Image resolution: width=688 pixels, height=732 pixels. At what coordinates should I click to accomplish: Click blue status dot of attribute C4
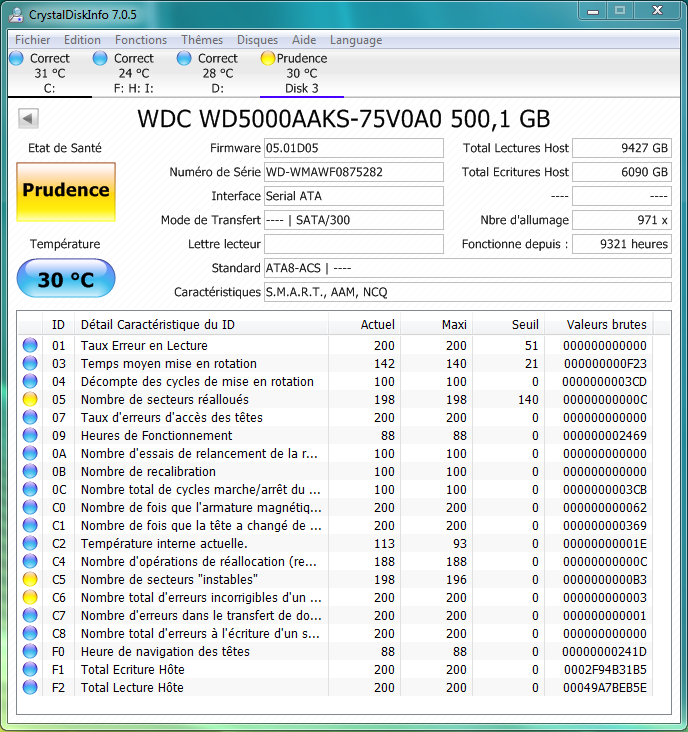pos(30,561)
